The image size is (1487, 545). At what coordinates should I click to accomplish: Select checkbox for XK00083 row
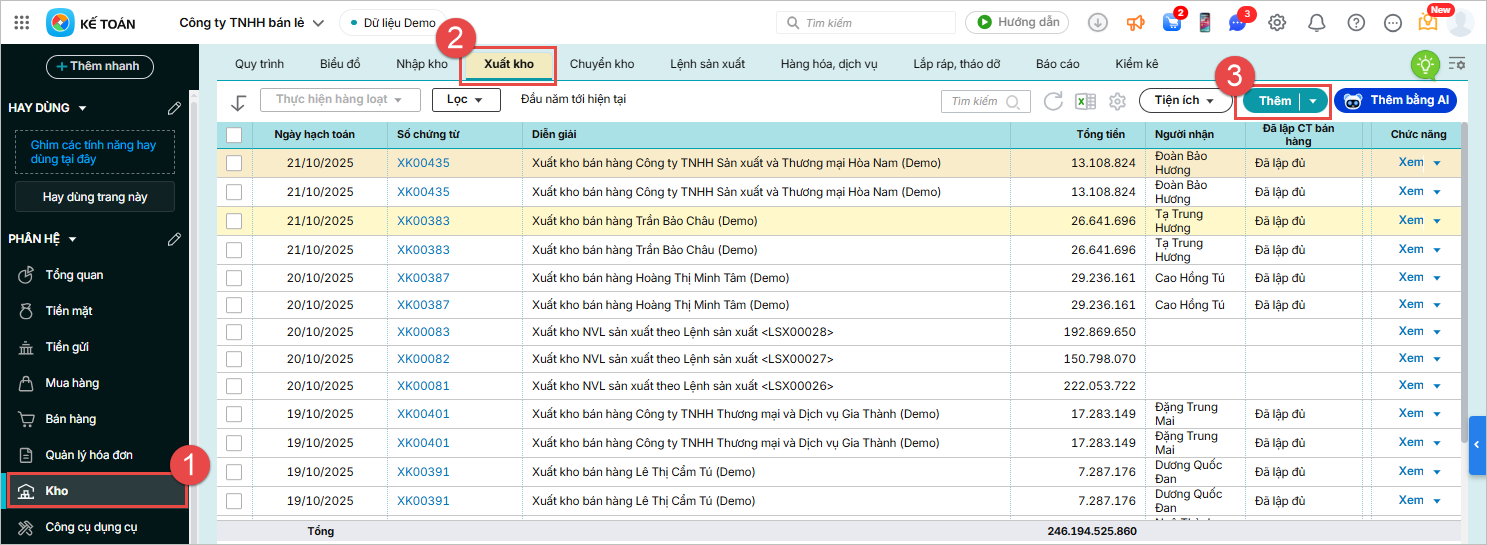[x=234, y=332]
